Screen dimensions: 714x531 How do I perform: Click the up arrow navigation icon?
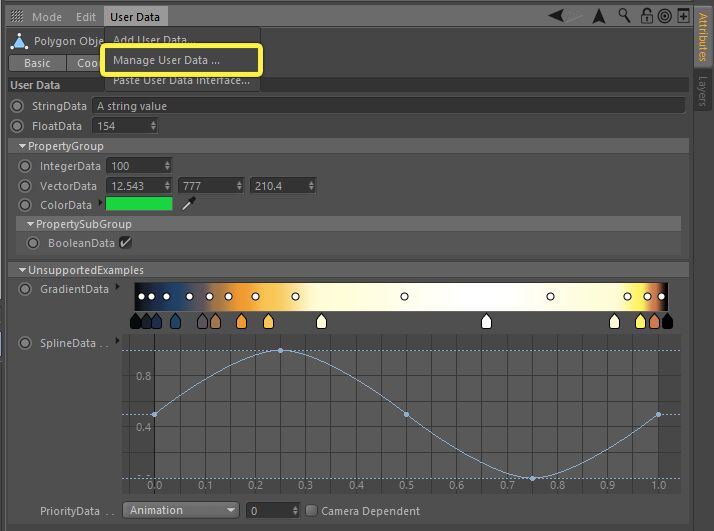(x=599, y=16)
